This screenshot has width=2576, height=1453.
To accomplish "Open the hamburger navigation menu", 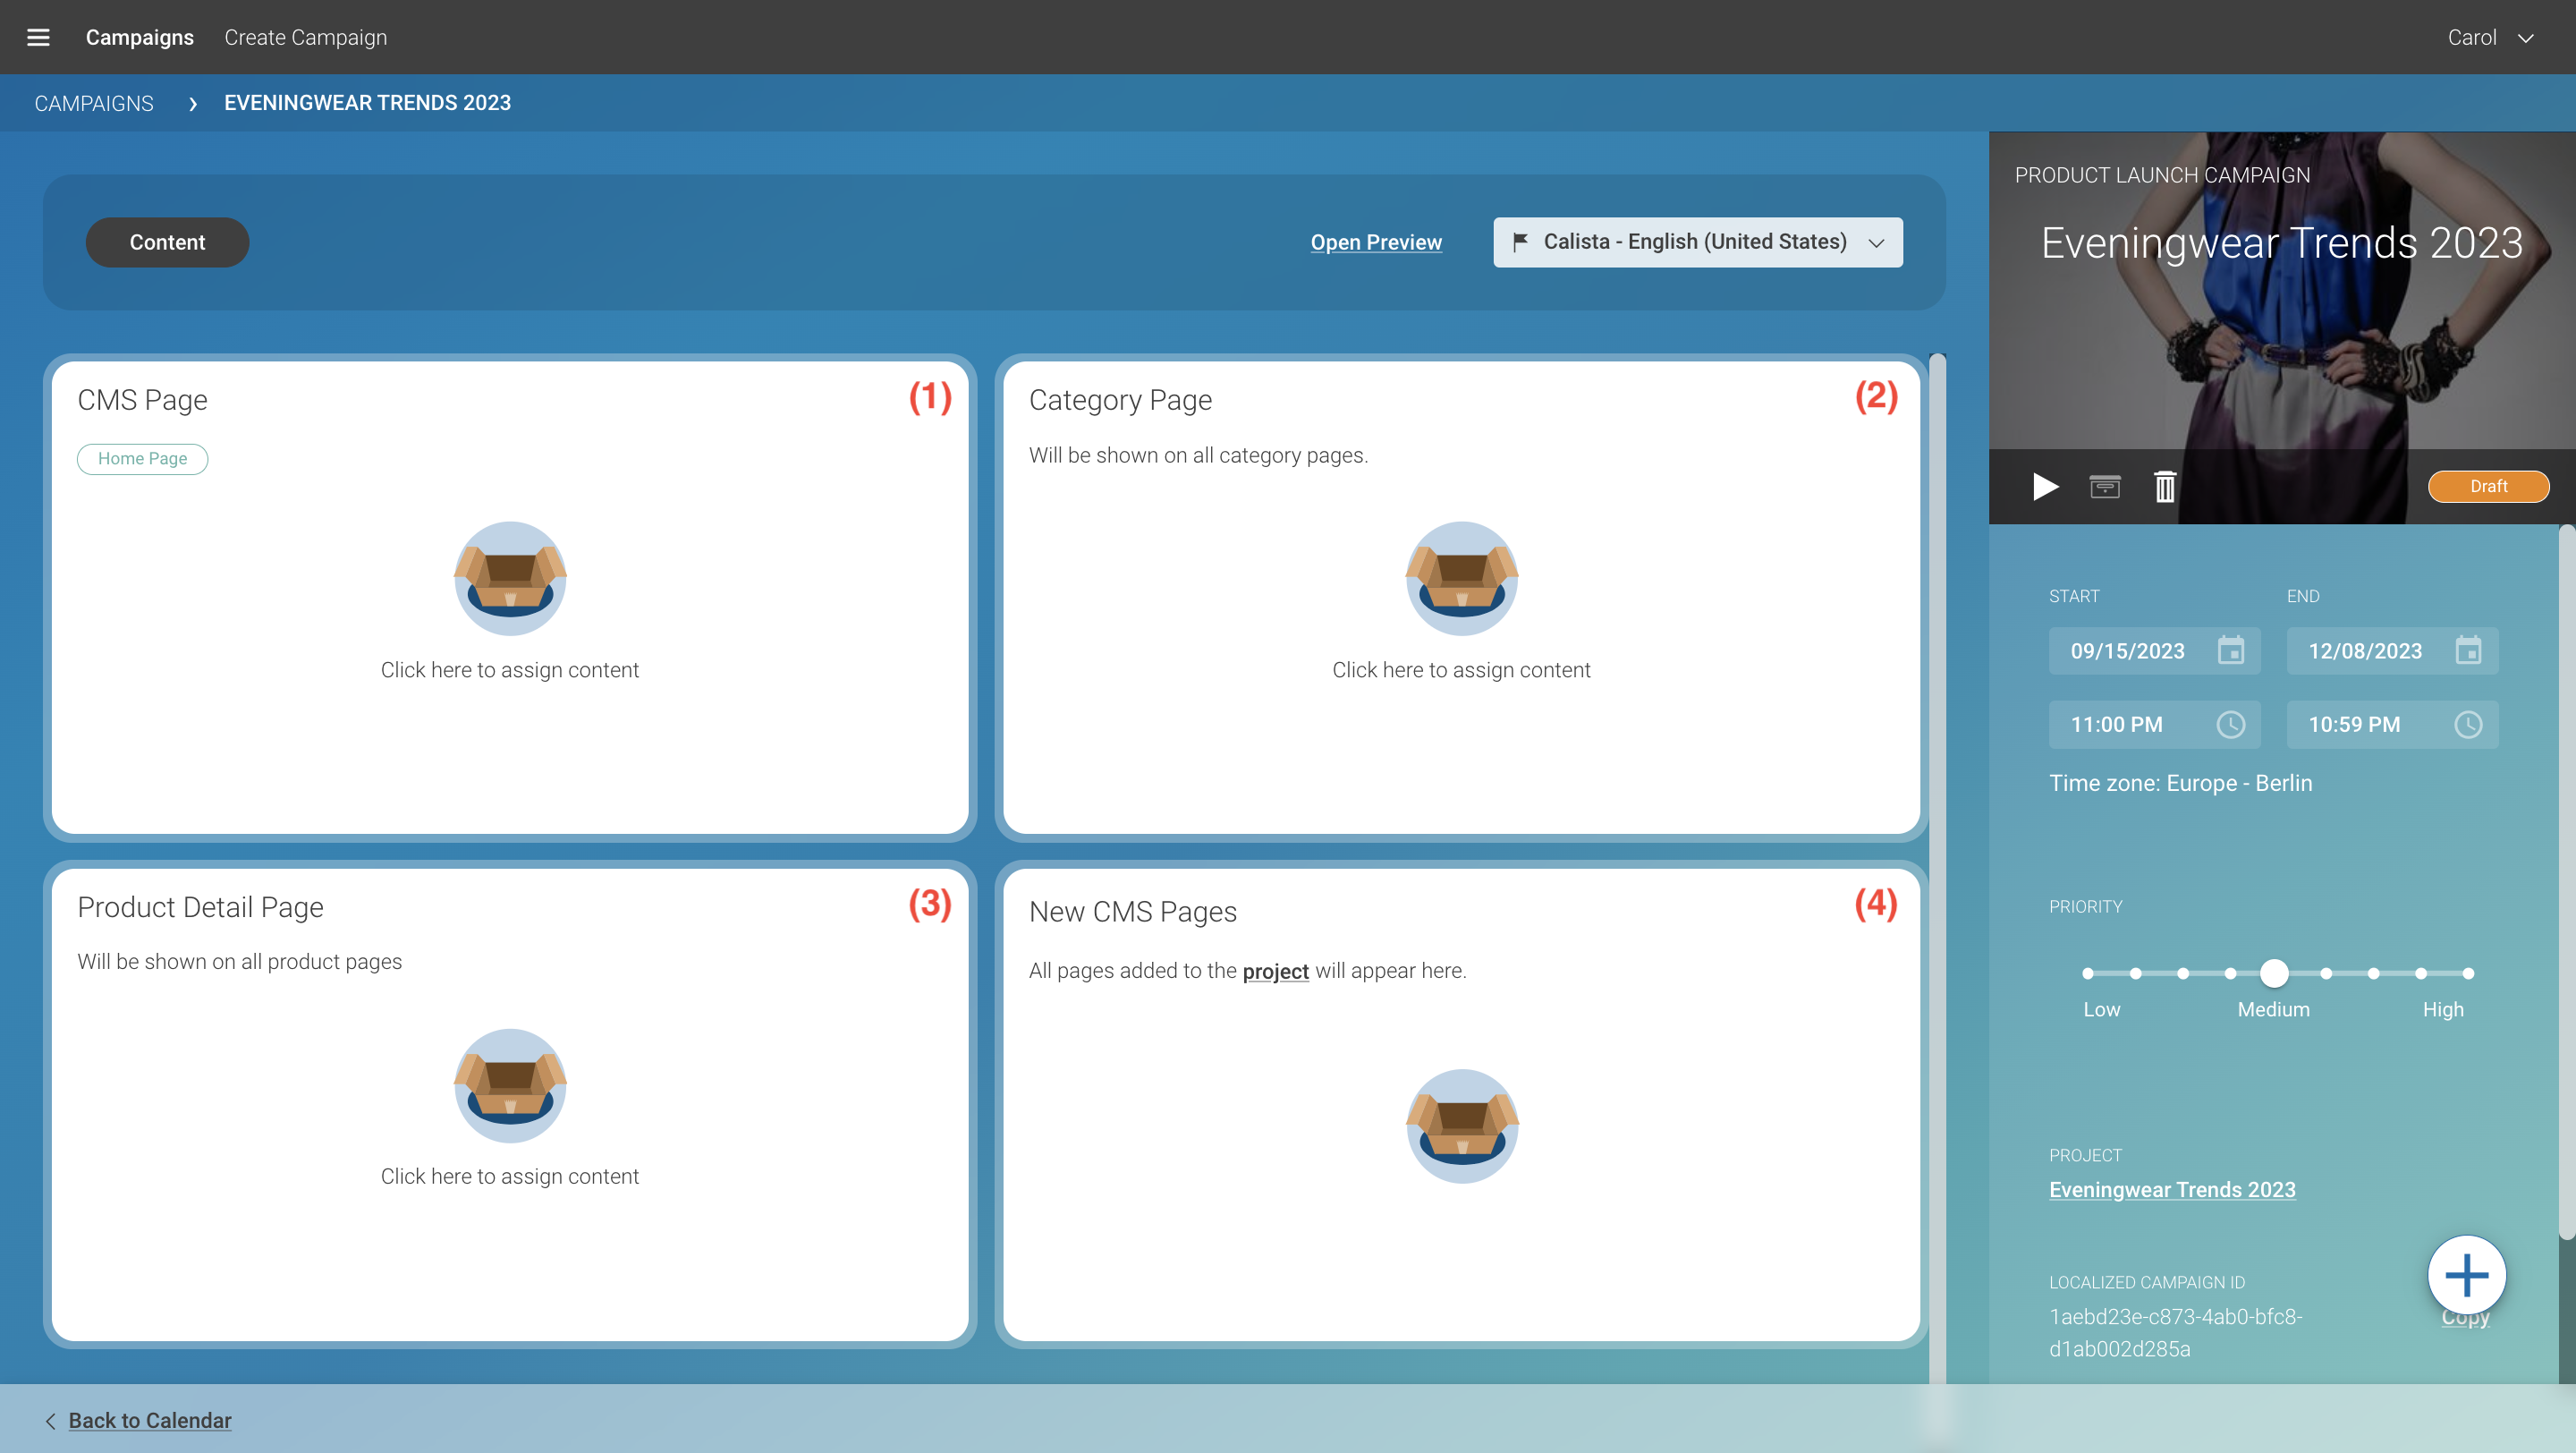I will [38, 37].
